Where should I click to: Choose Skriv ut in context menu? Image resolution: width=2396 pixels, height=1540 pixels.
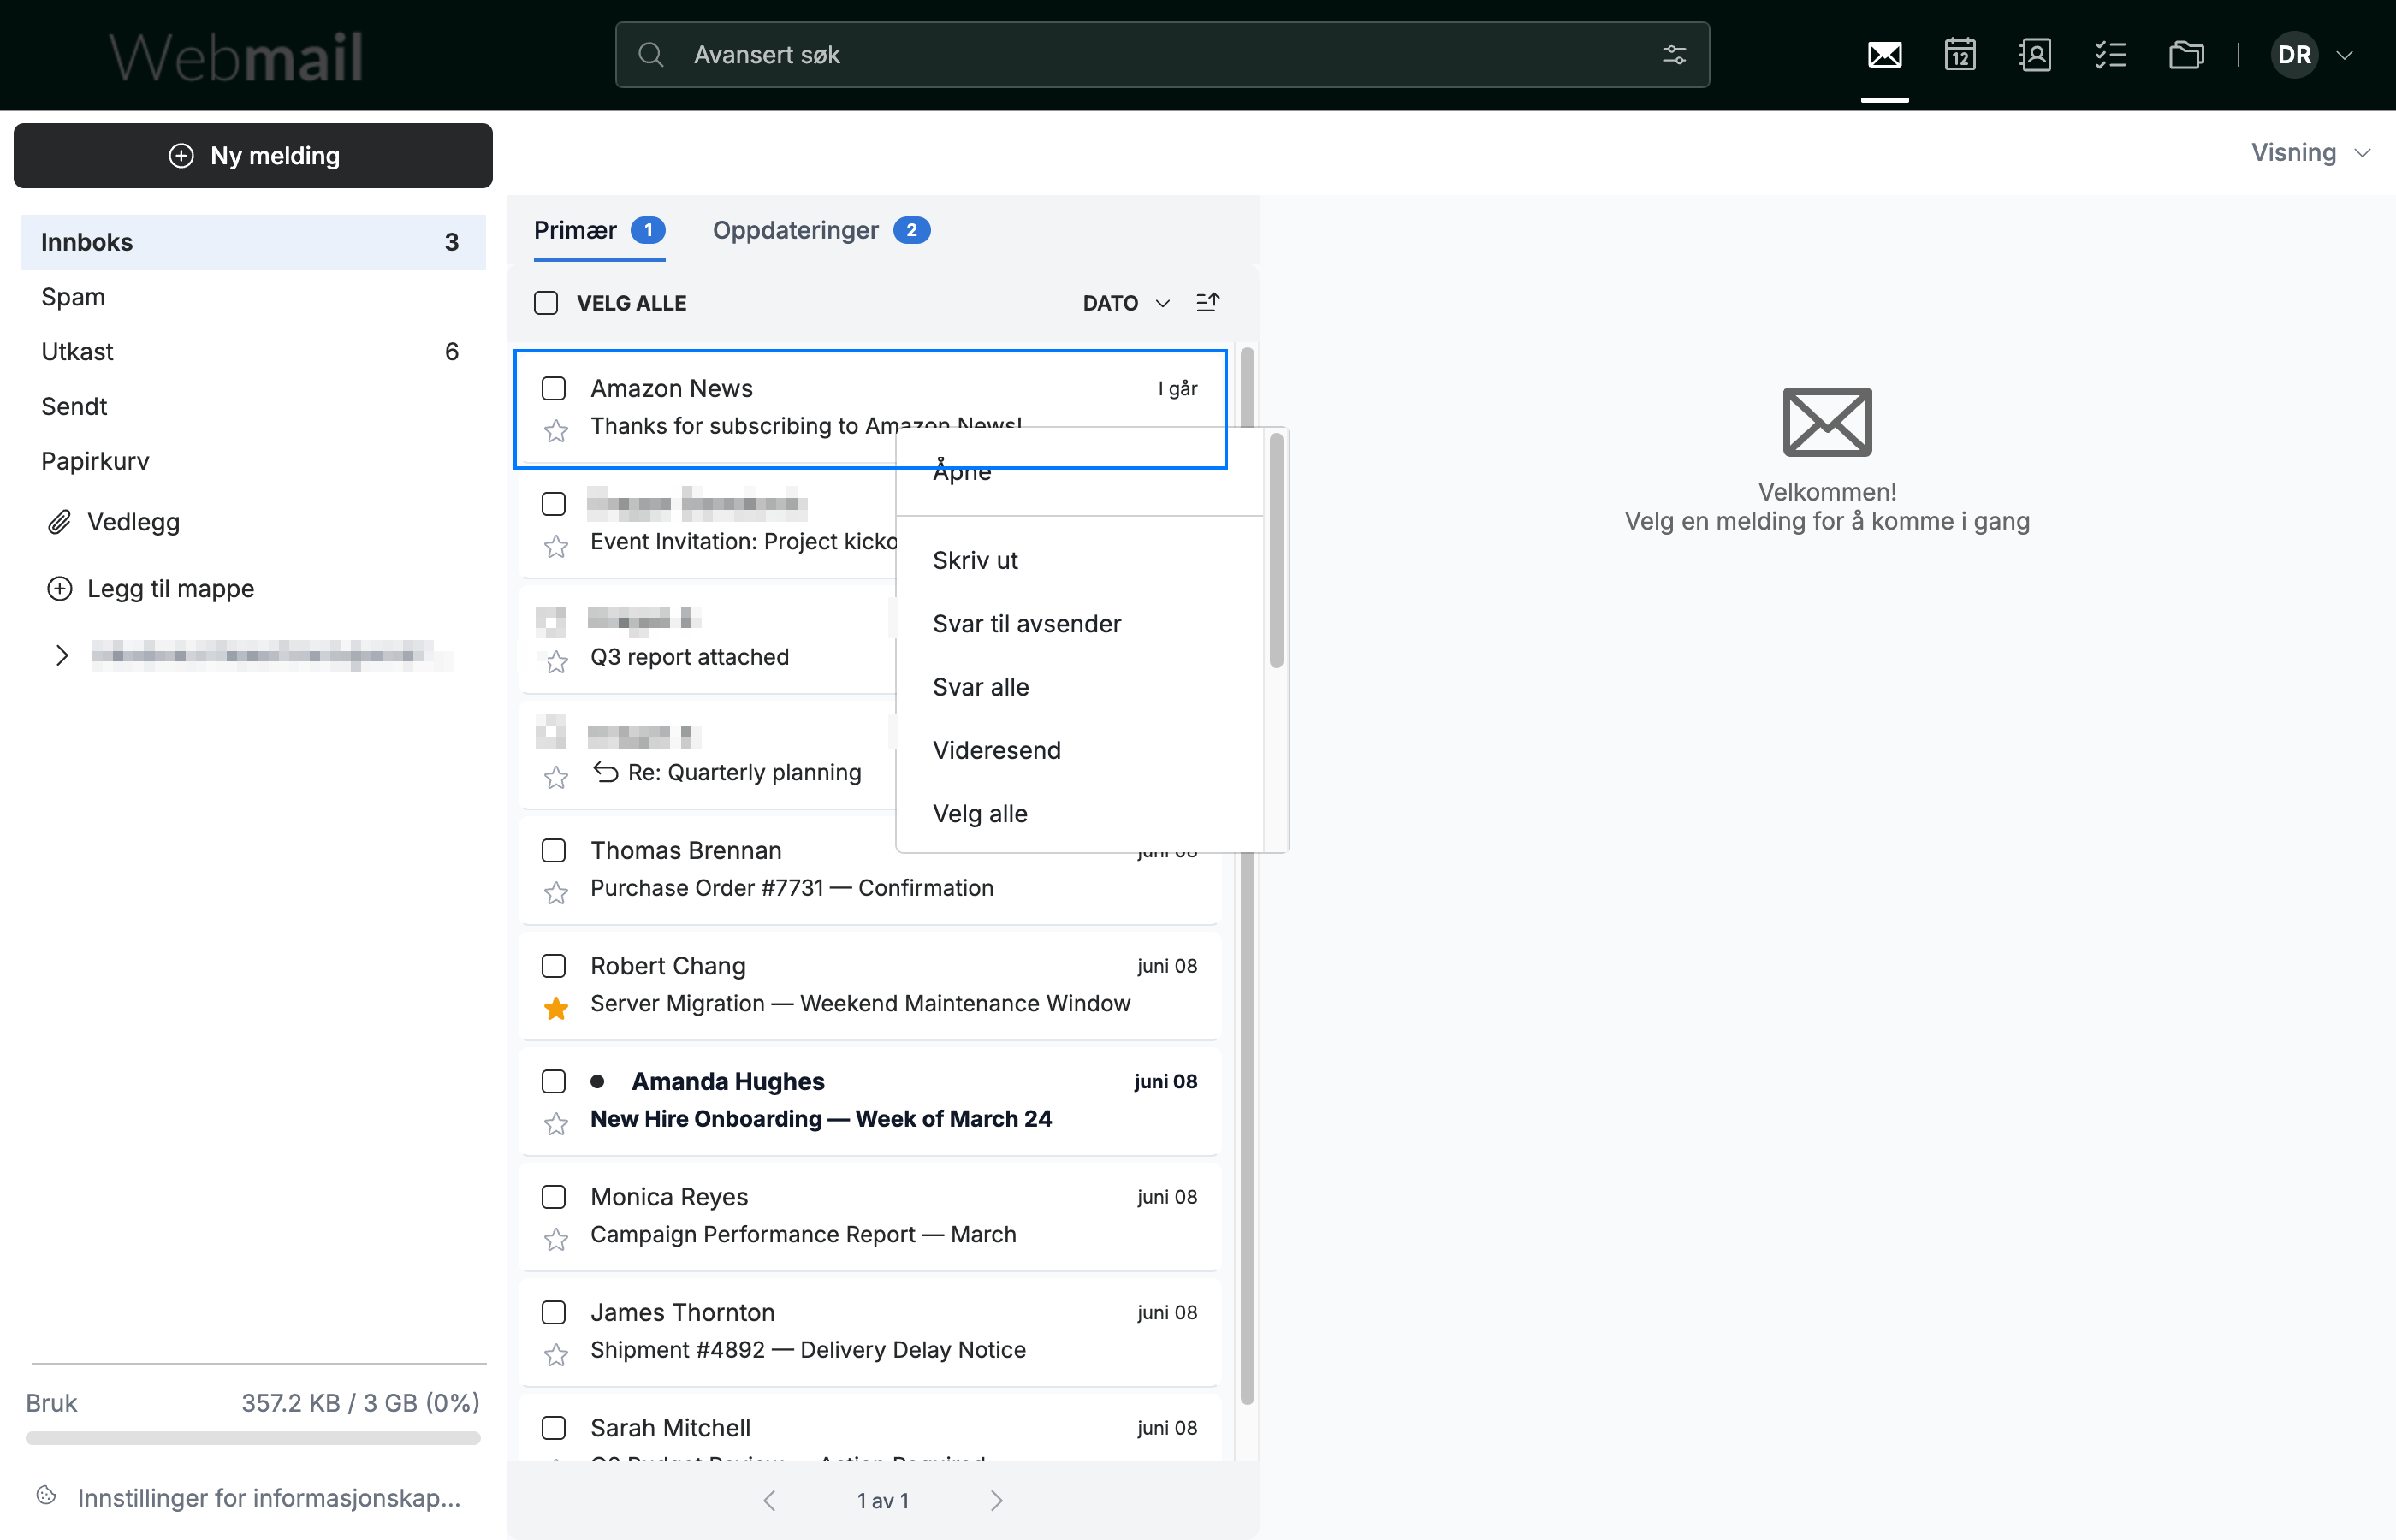(x=1080, y=560)
